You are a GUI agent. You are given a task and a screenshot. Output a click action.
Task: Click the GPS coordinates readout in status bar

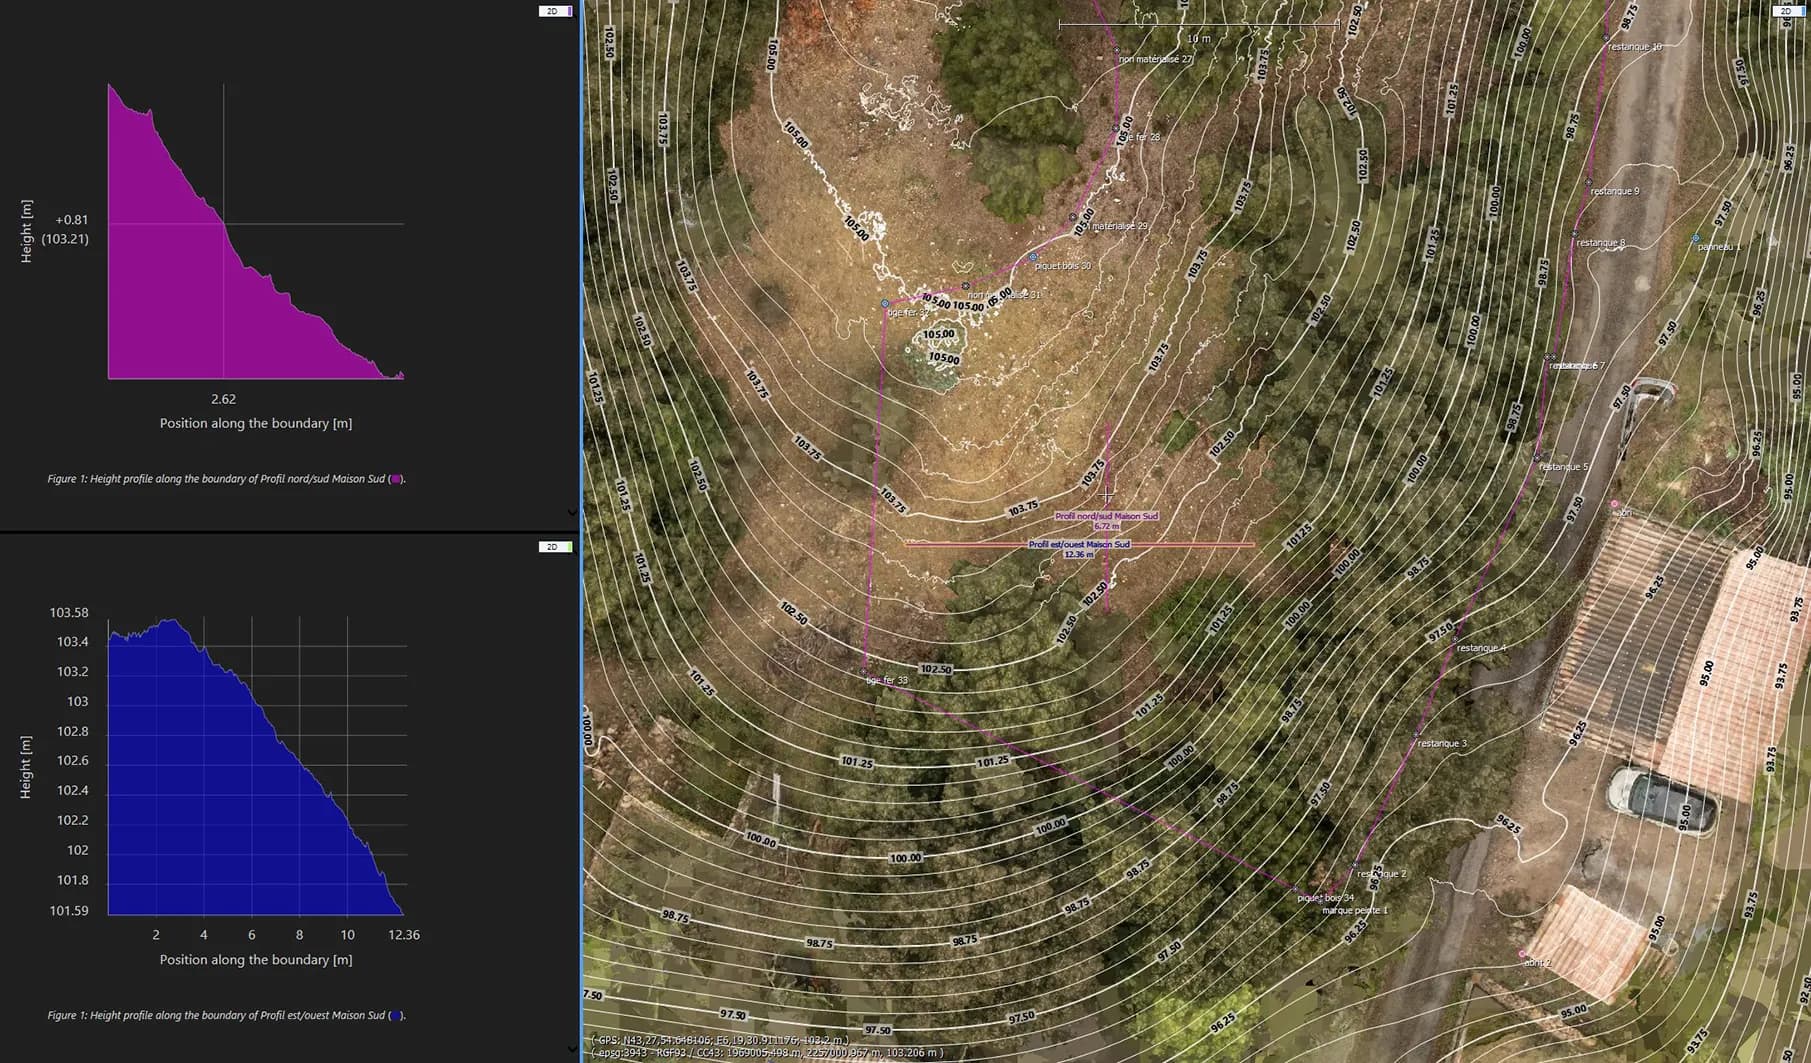720,1040
